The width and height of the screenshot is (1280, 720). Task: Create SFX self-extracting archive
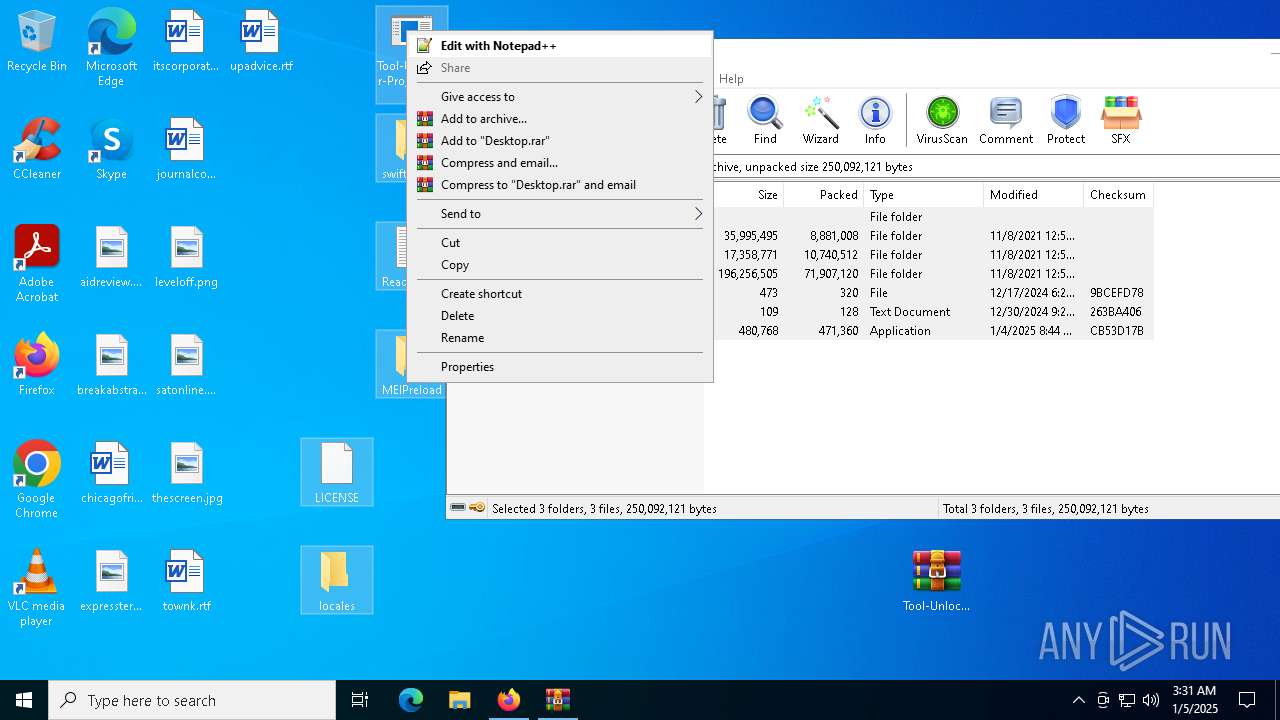pyautogui.click(x=1121, y=120)
